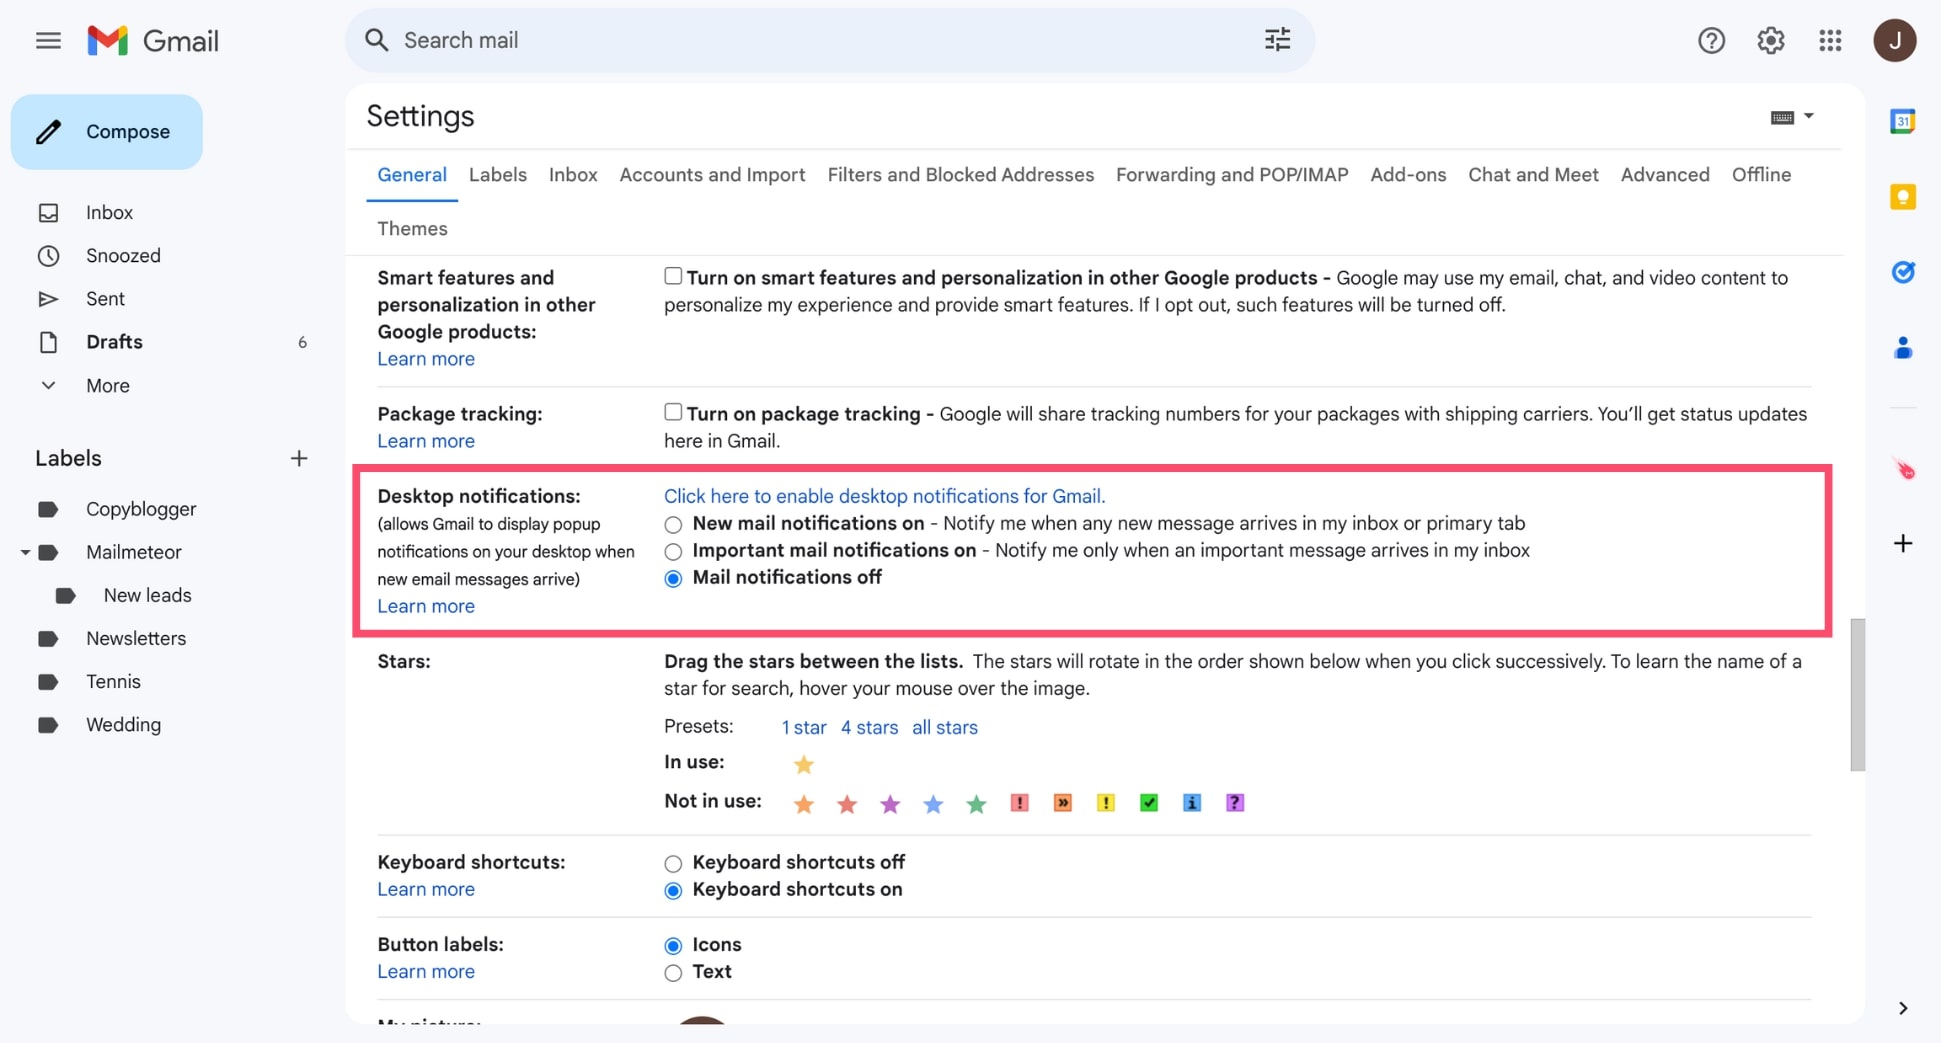Open the Help menu
Viewport: 1941px width, 1043px height.
[1711, 40]
